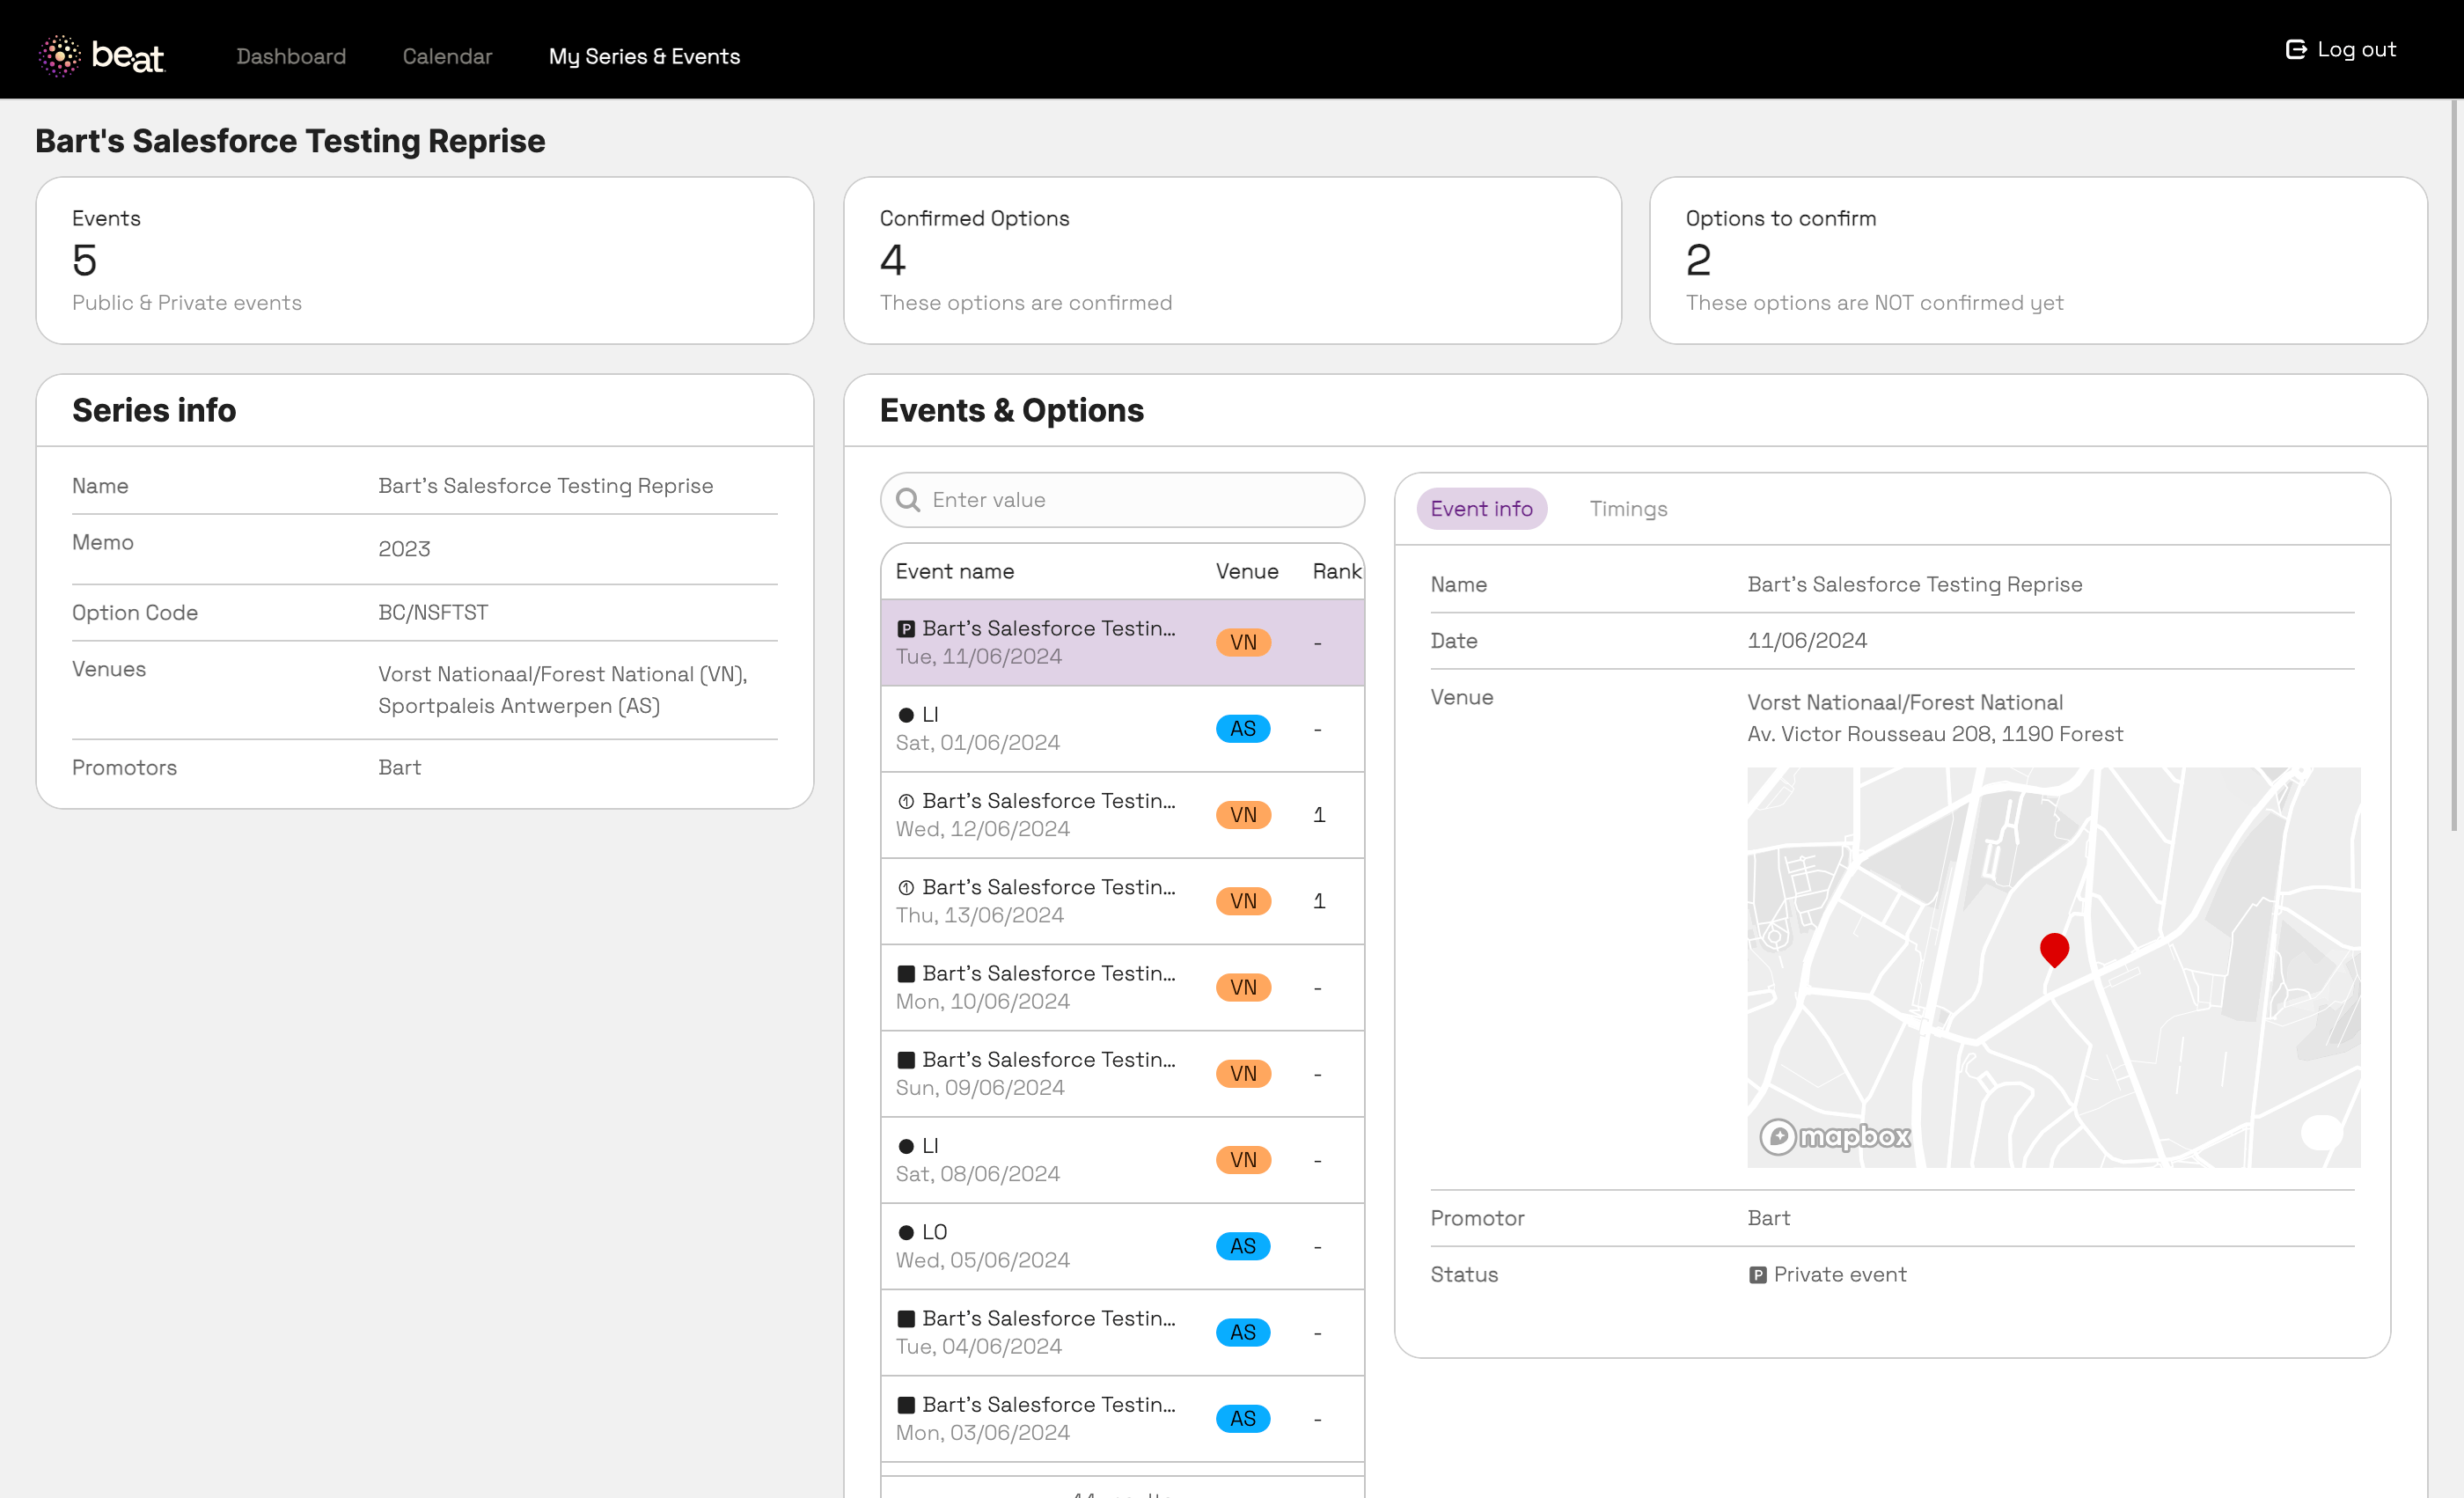
Task: Click VN venue badge on Wed 12/06/2024 row
Action: coord(1243,815)
